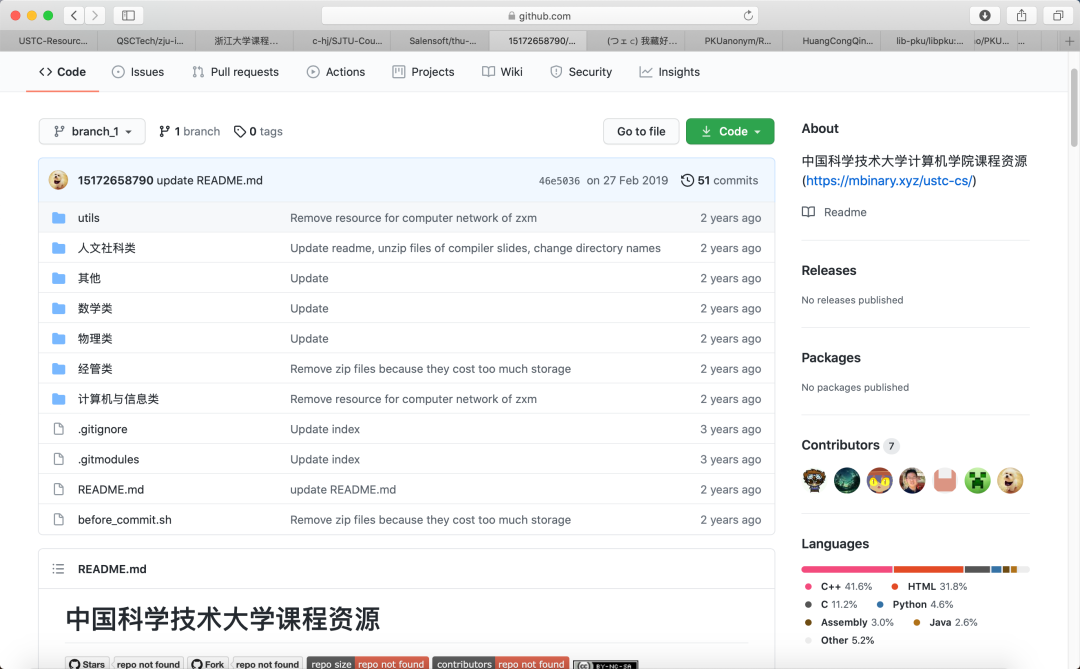The height and width of the screenshot is (669, 1080).
Task: Open the 其他 folder link
Action: click(89, 278)
